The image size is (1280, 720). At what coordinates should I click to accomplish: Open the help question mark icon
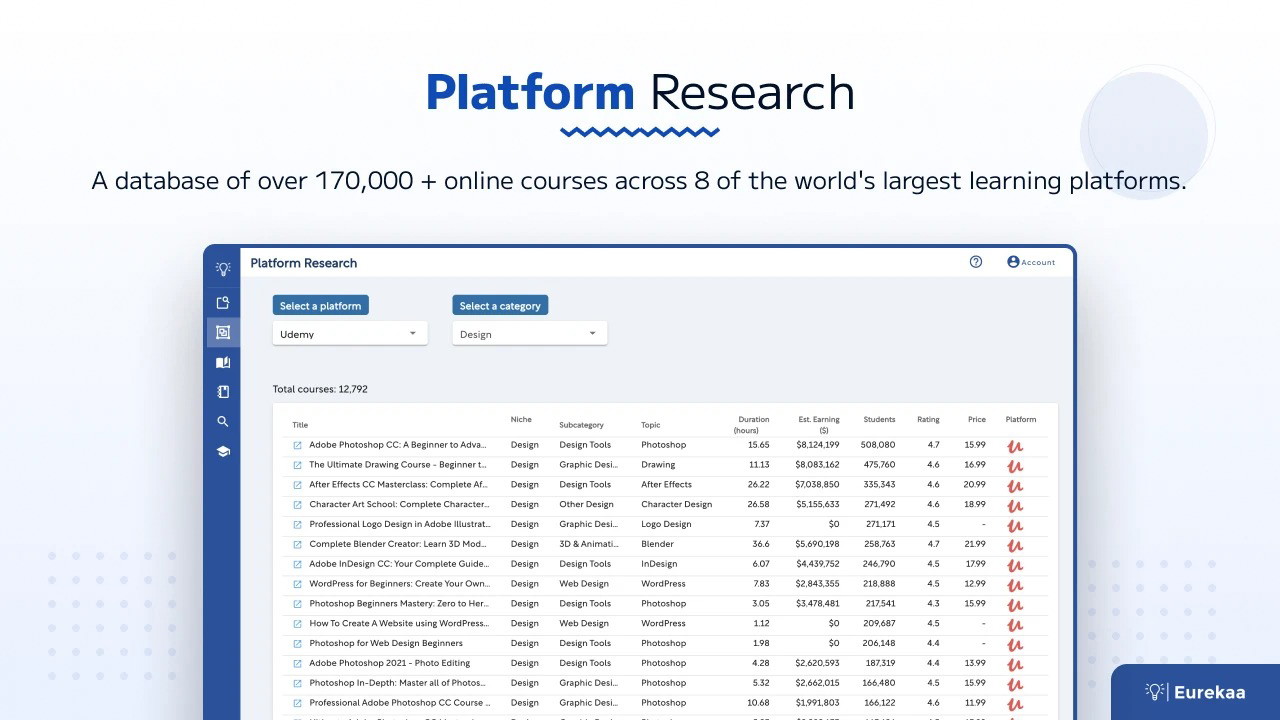(x=976, y=262)
